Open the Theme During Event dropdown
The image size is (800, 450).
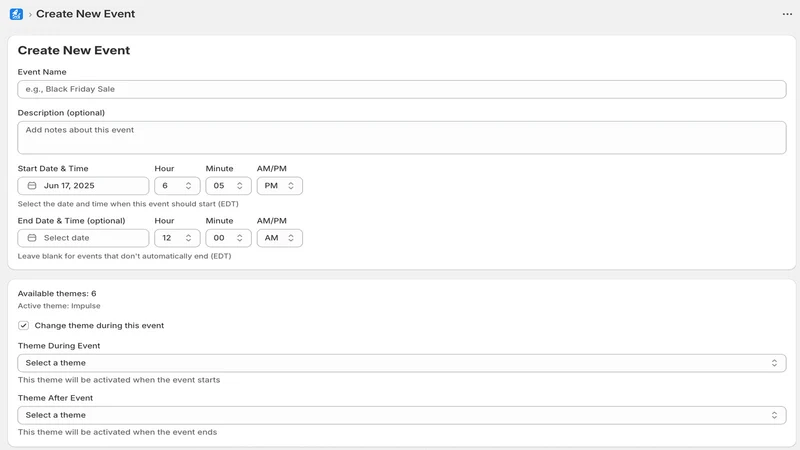pyautogui.click(x=402, y=363)
